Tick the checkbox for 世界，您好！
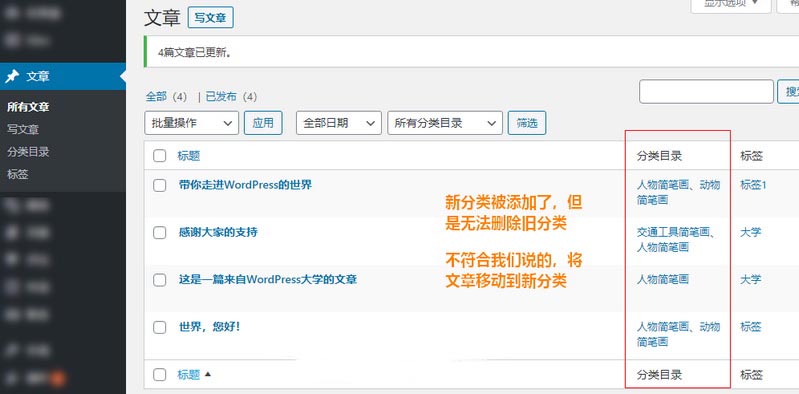799x394 pixels. (x=159, y=327)
